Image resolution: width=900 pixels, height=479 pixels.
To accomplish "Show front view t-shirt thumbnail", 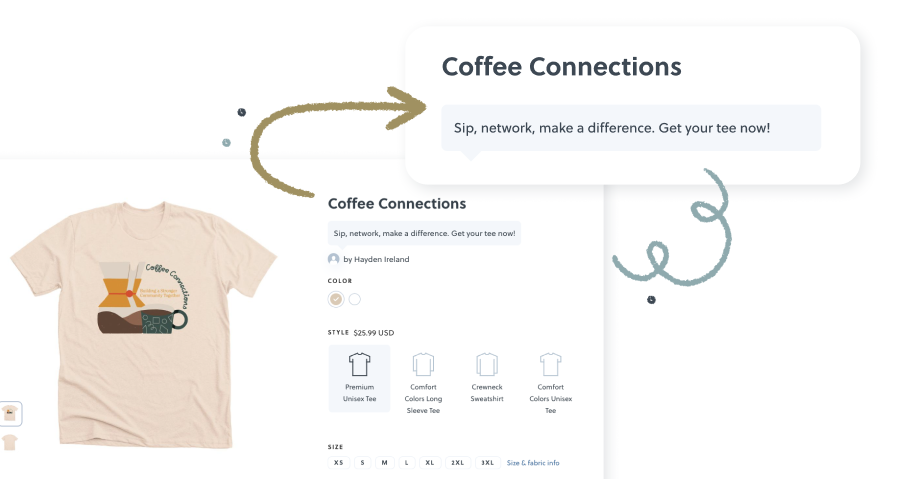I will pos(10,414).
